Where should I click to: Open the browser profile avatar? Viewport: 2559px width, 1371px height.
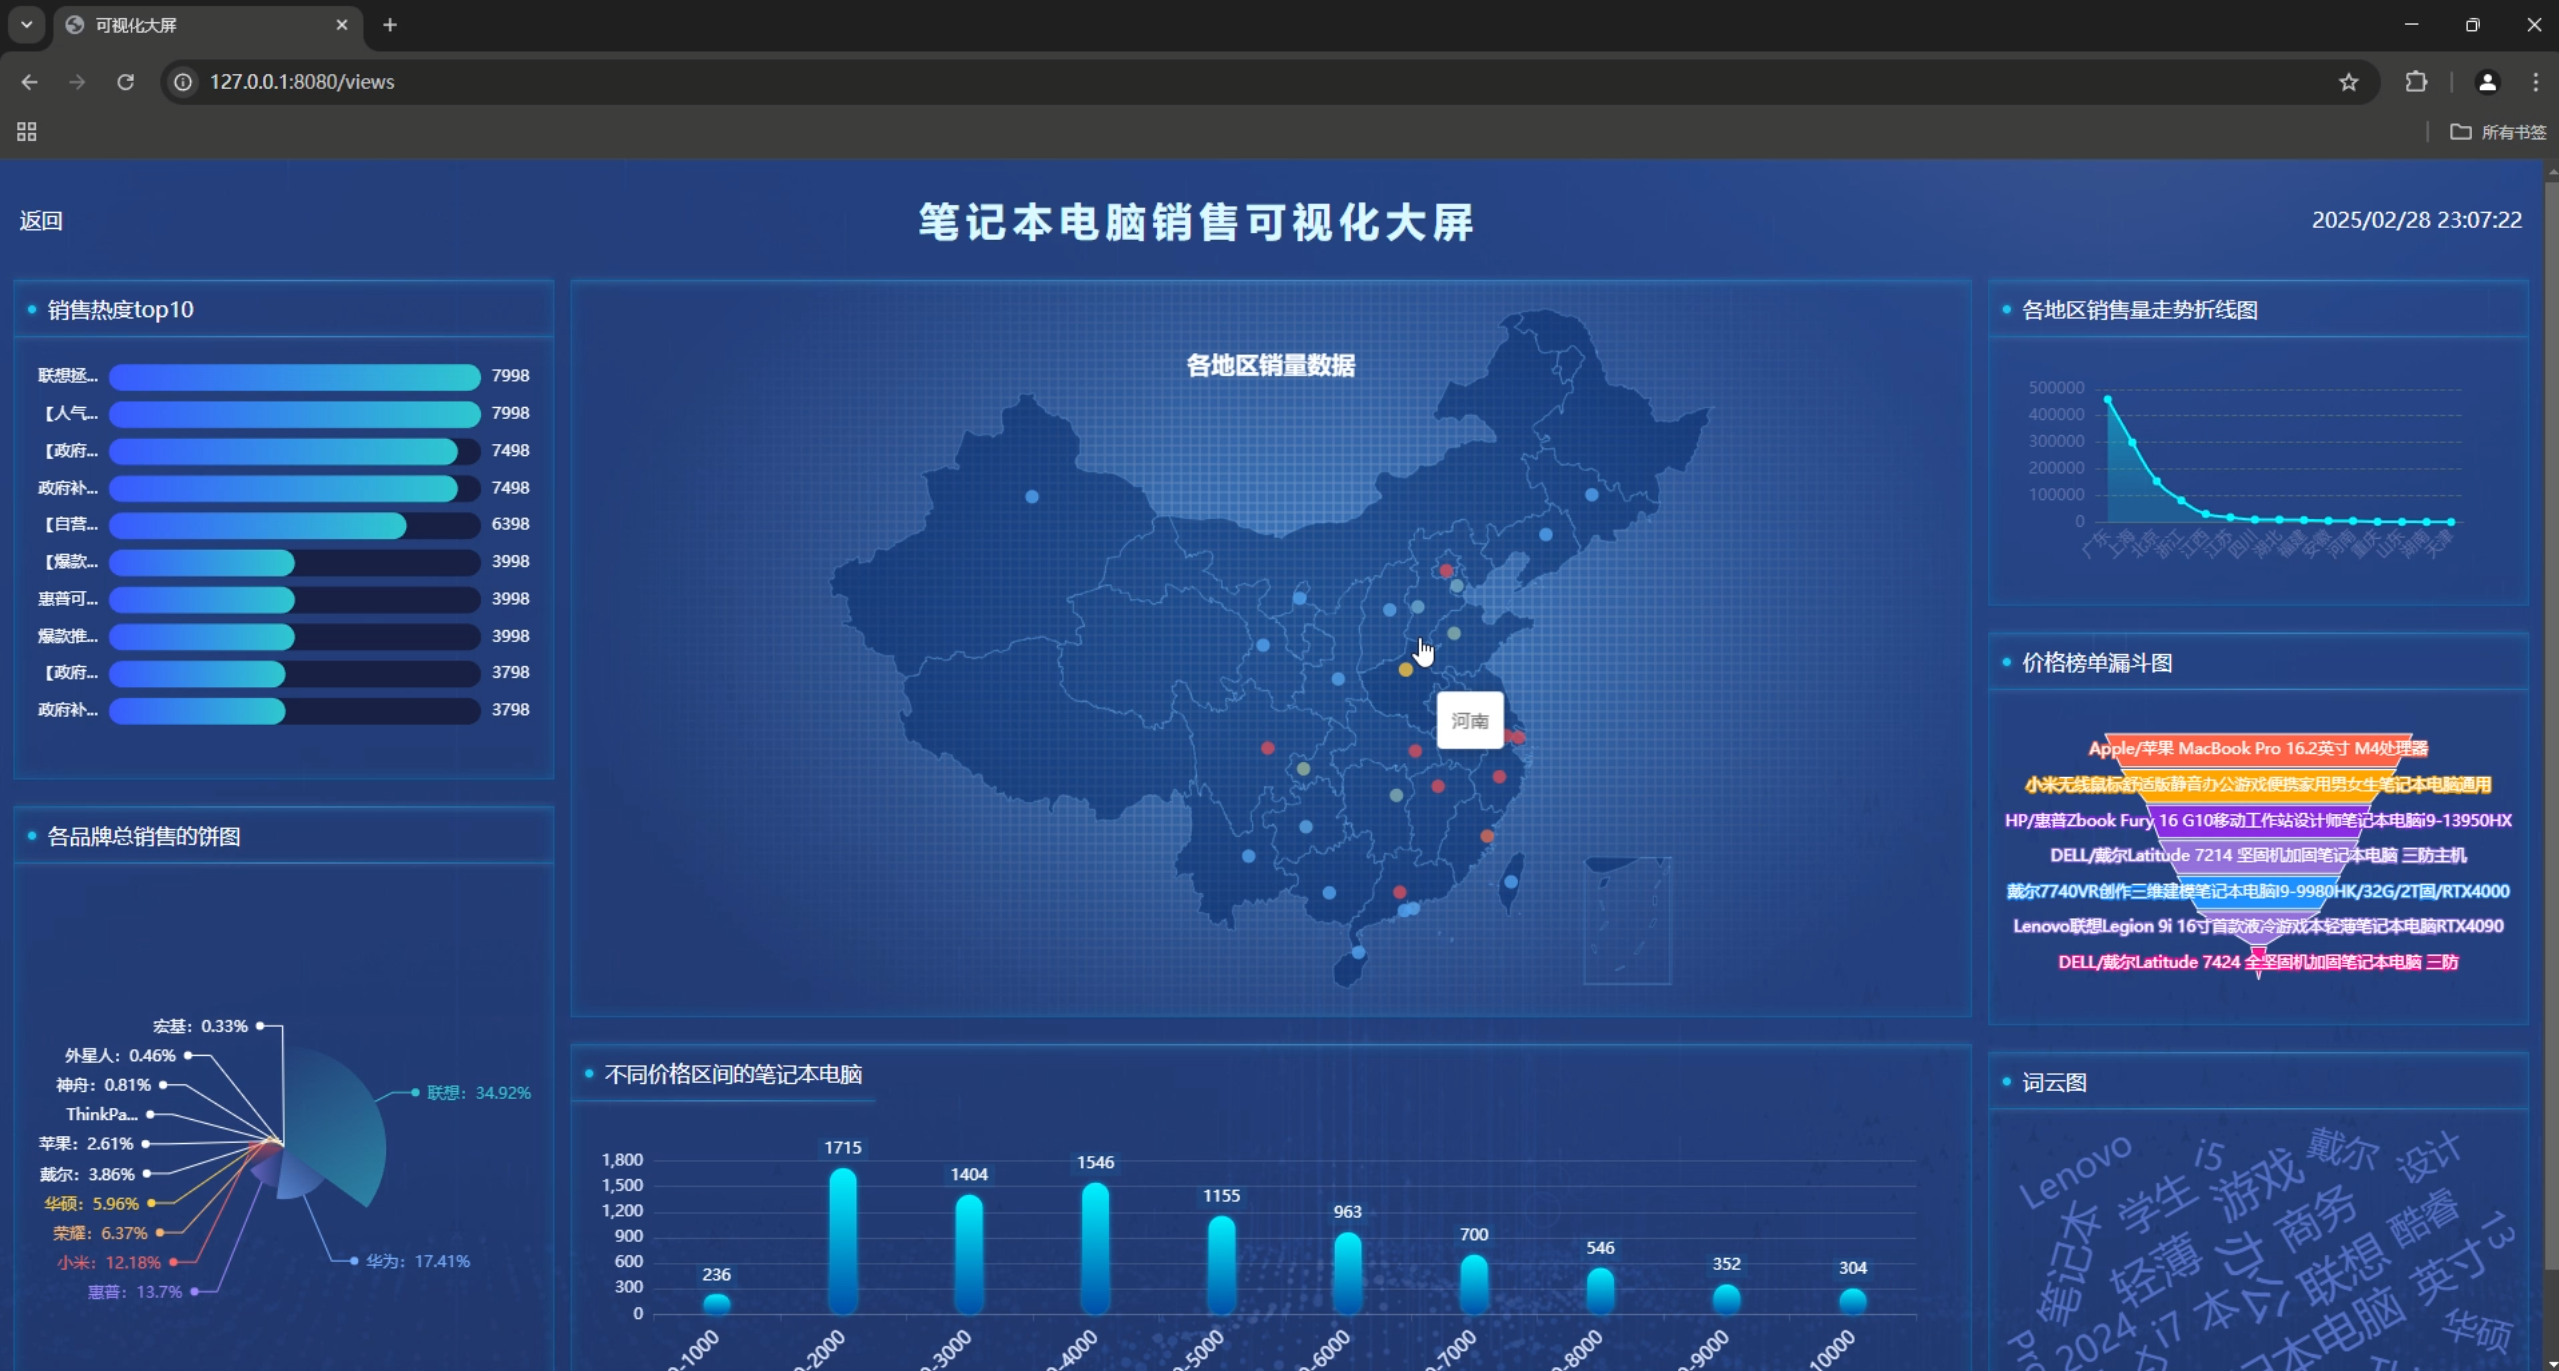[2487, 82]
